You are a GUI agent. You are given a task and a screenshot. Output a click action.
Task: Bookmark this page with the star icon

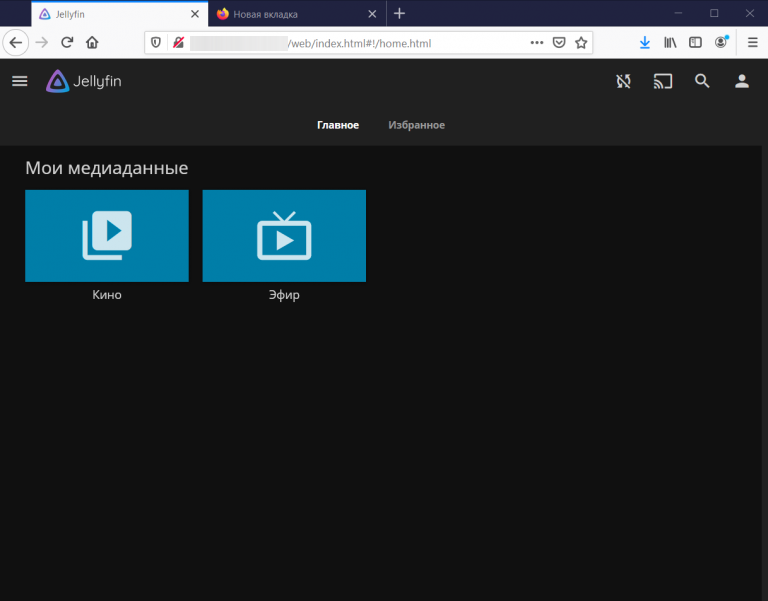pyautogui.click(x=581, y=43)
